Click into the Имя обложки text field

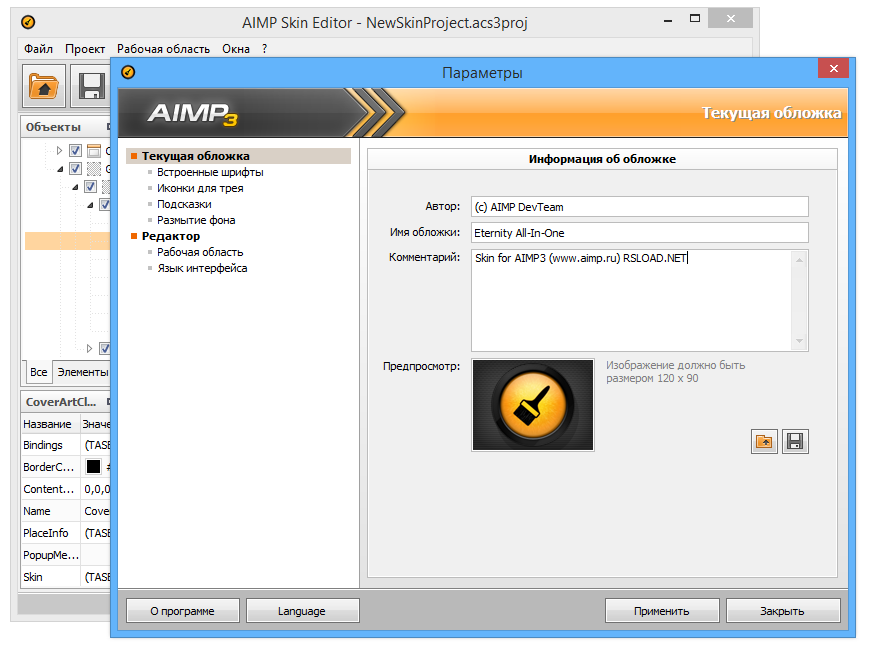638,232
